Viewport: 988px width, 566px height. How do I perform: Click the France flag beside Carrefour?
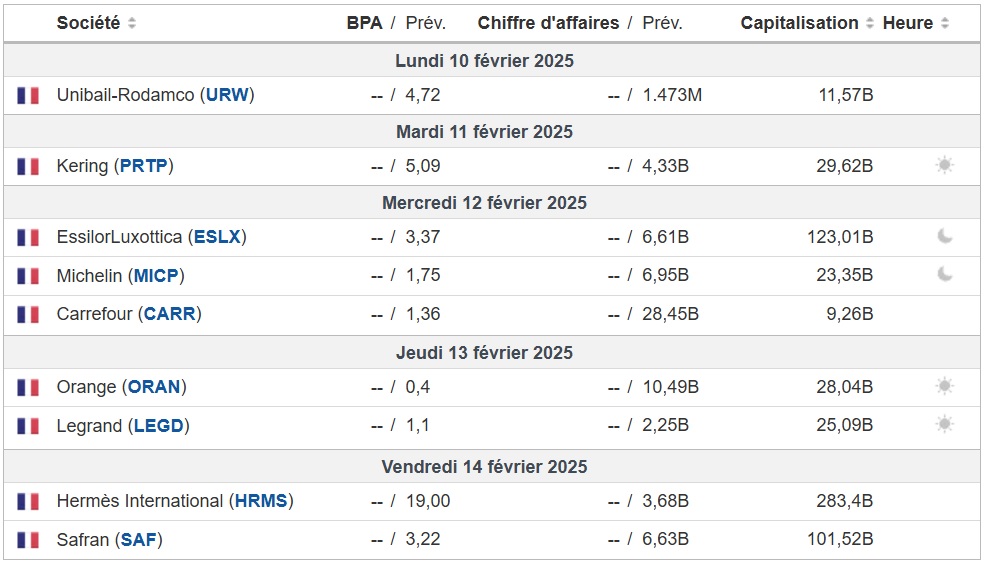(x=28, y=314)
